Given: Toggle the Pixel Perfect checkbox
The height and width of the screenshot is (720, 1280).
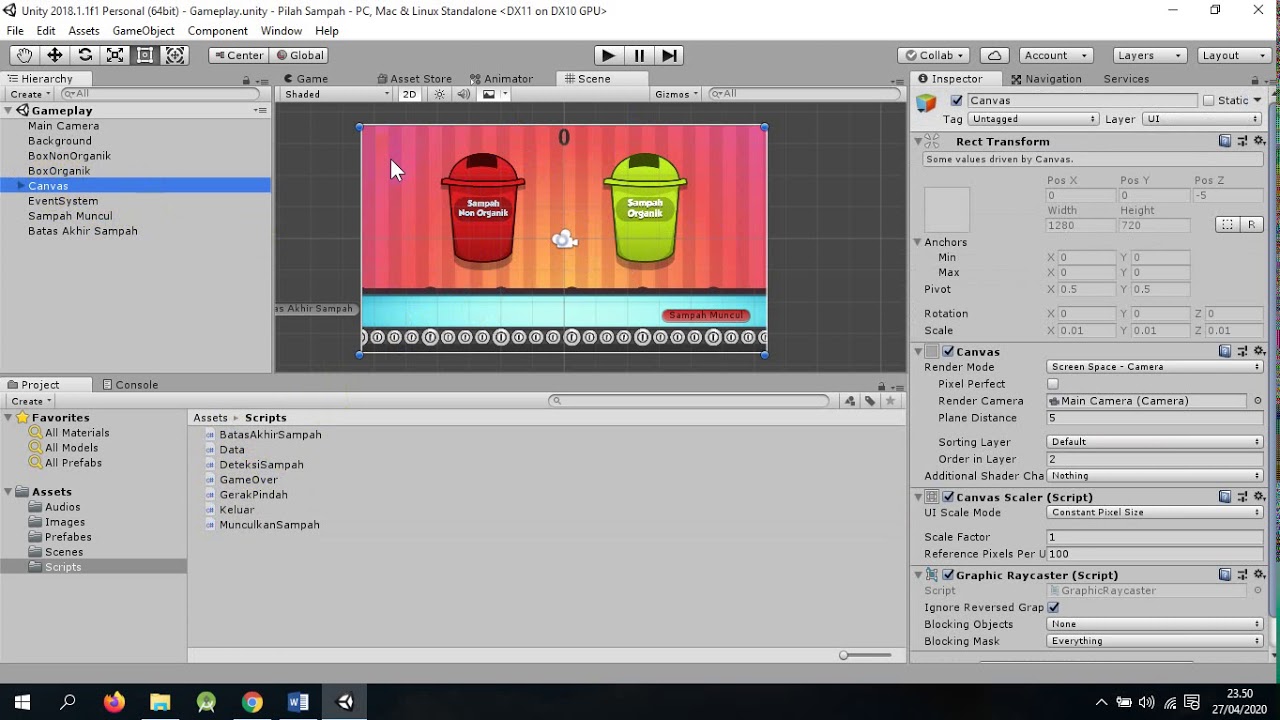Looking at the screenshot, I should 1053,384.
